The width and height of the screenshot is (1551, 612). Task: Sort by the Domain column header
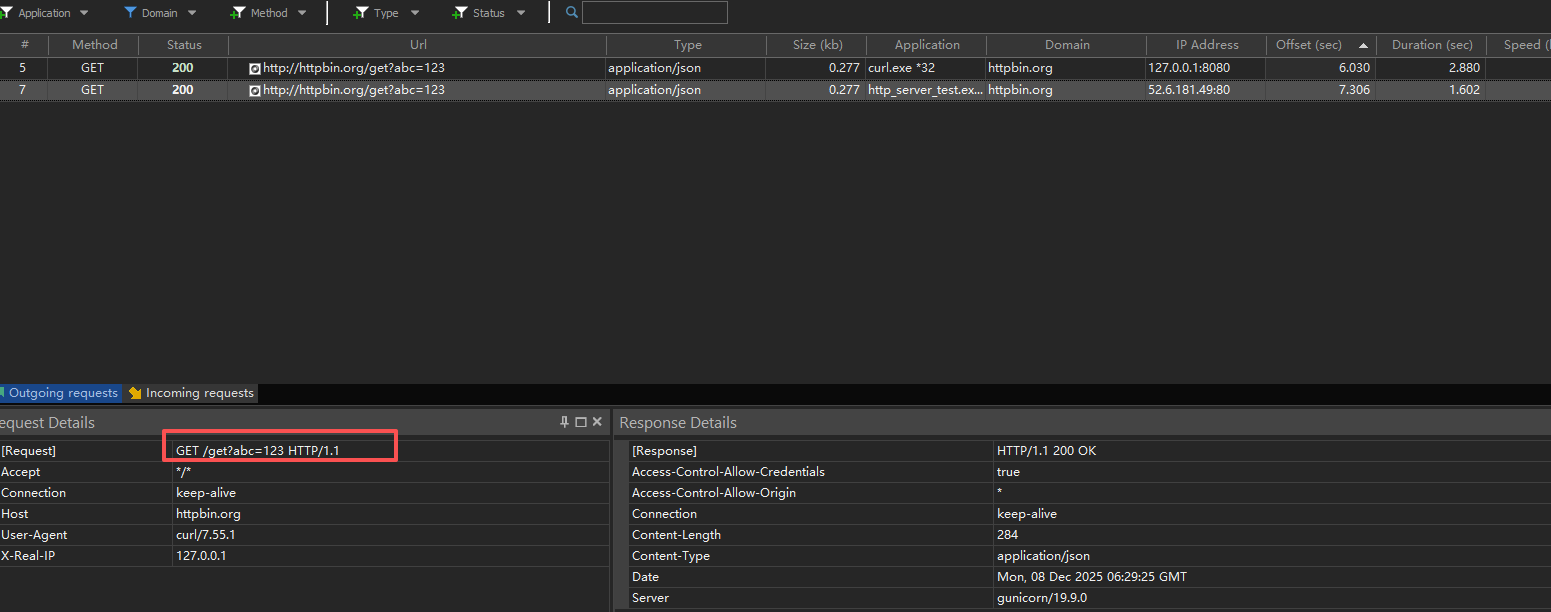tap(1067, 45)
